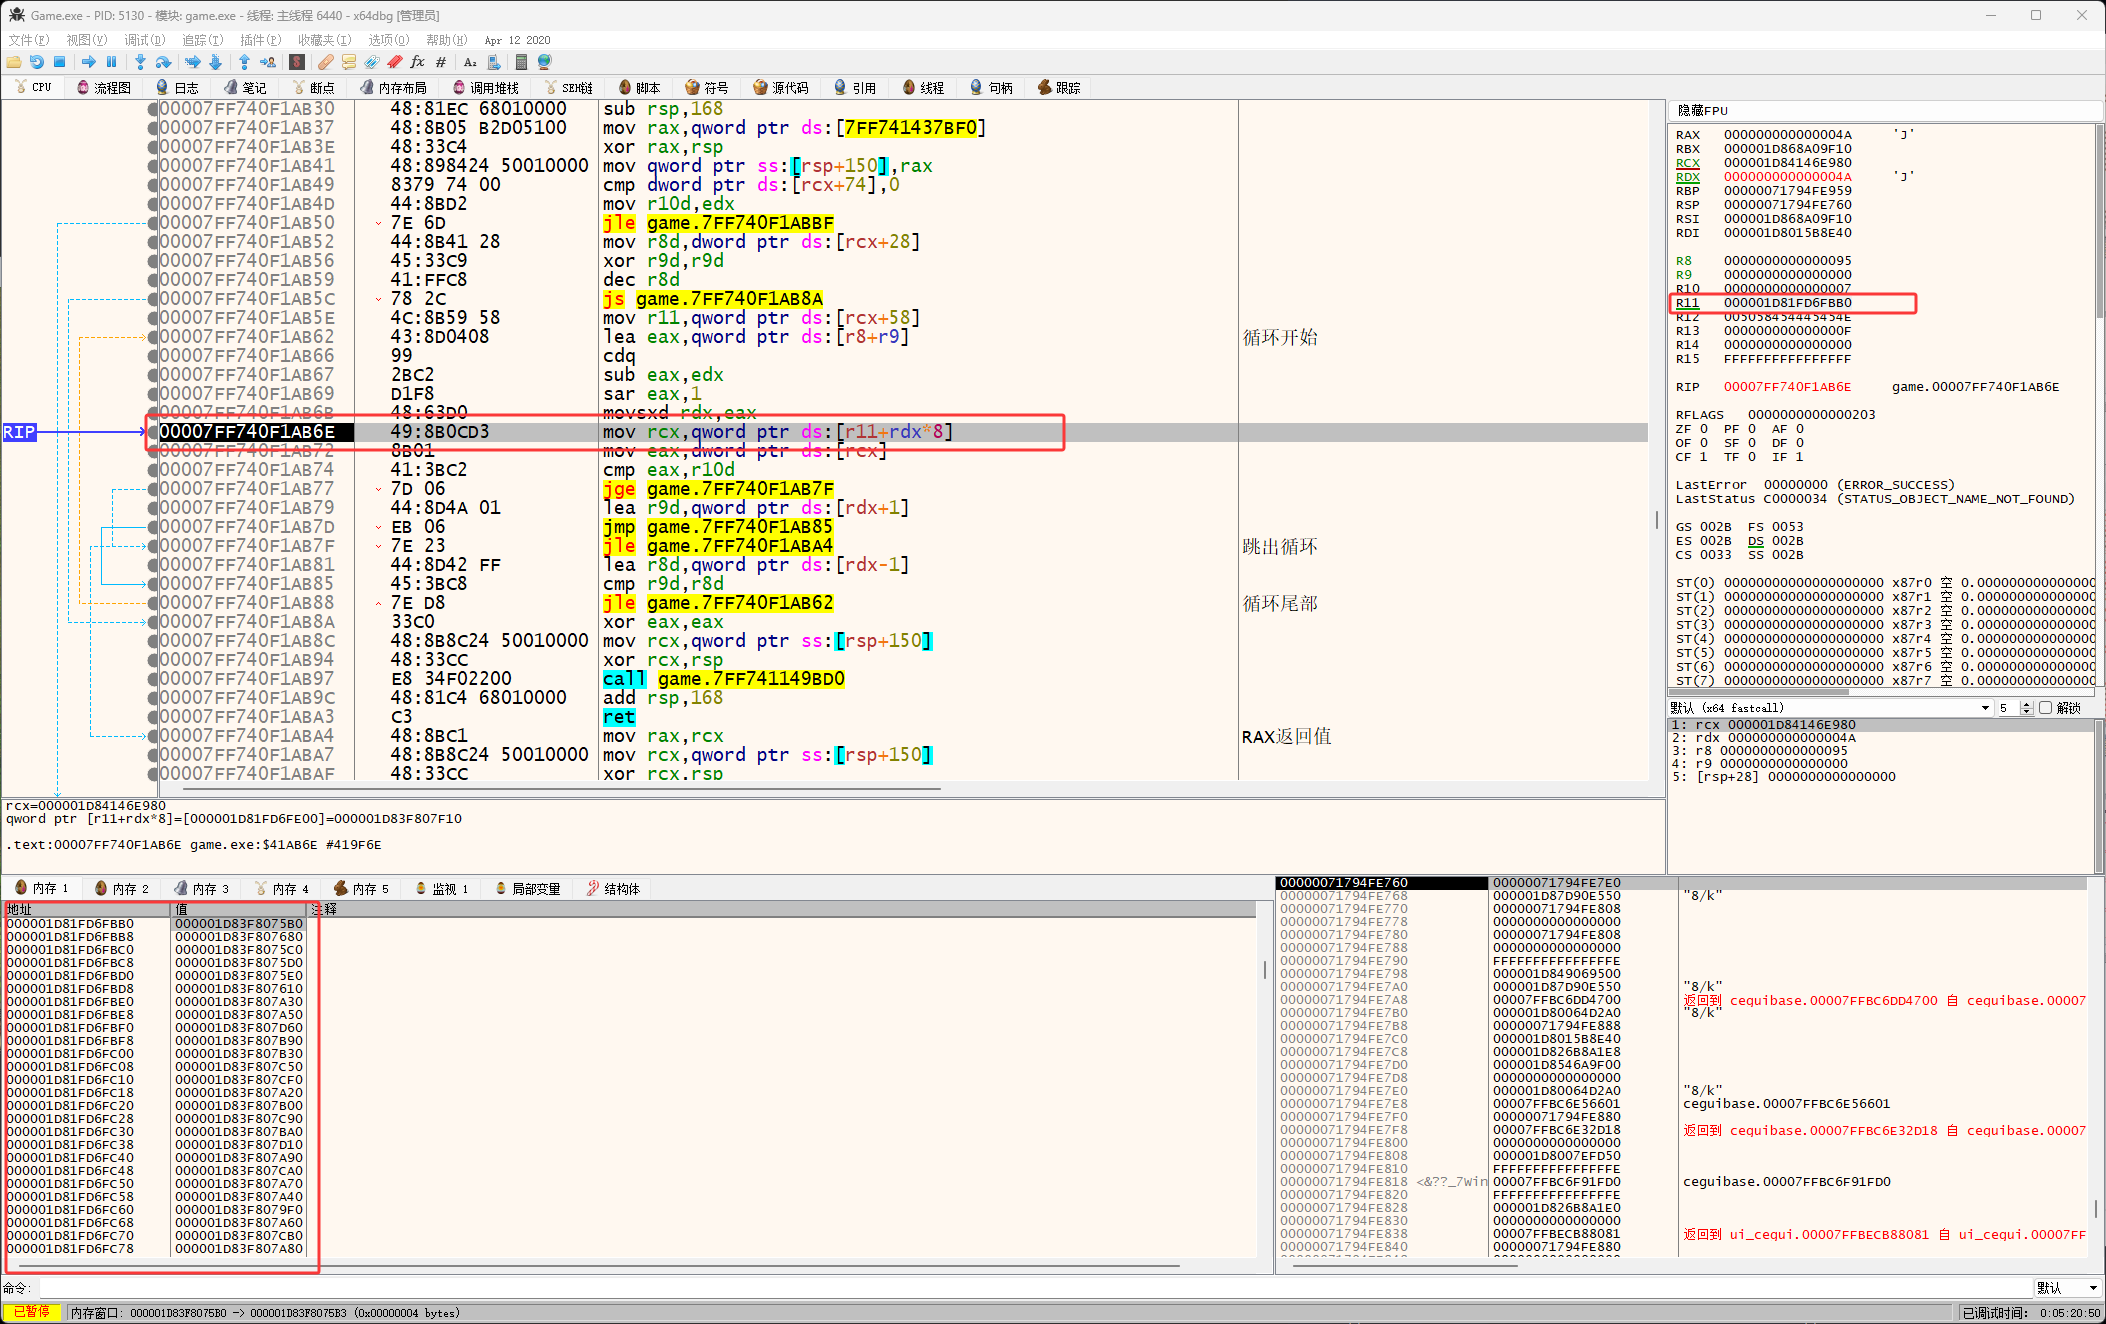Click the Step Over toolbar icon

click(163, 62)
